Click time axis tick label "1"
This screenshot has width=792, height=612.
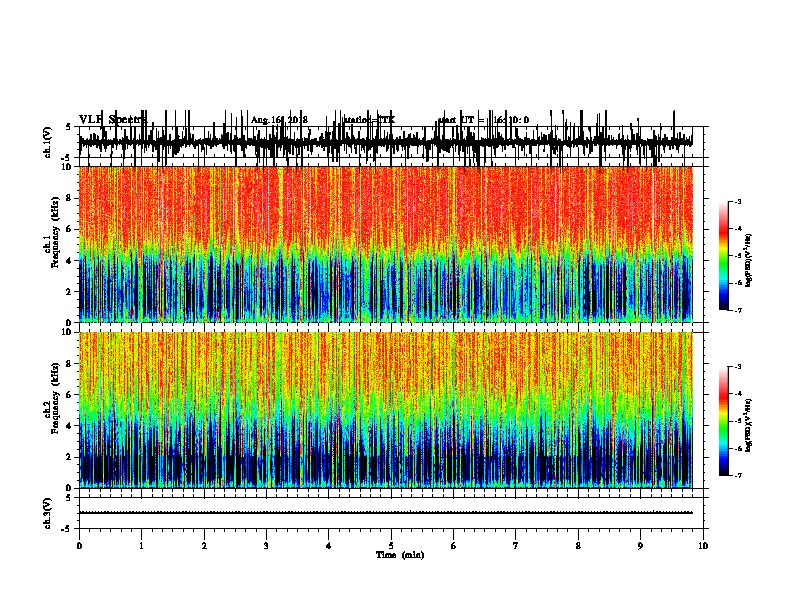[x=141, y=546]
